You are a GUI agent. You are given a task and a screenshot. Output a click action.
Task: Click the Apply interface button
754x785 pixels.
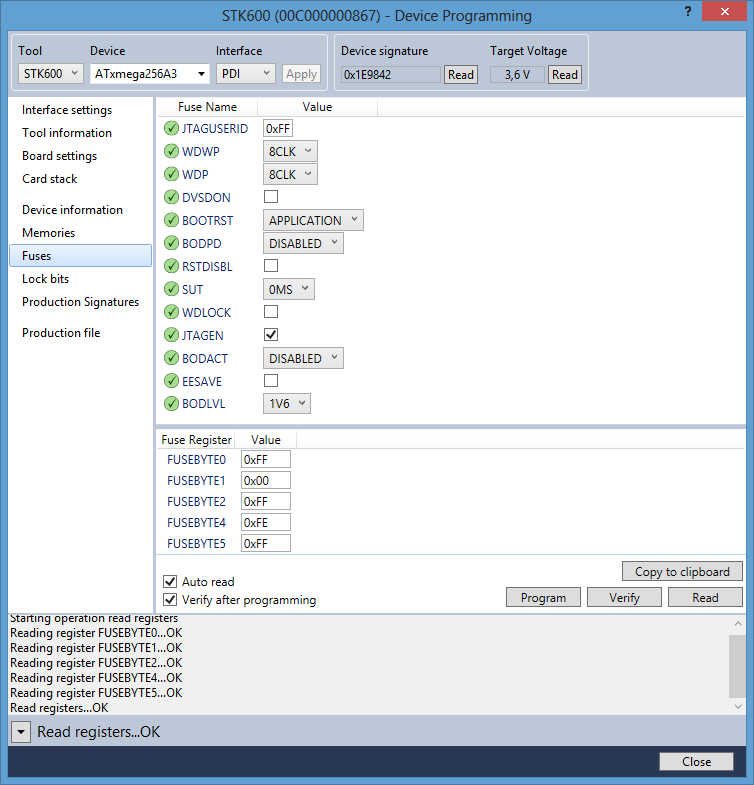pos(301,74)
